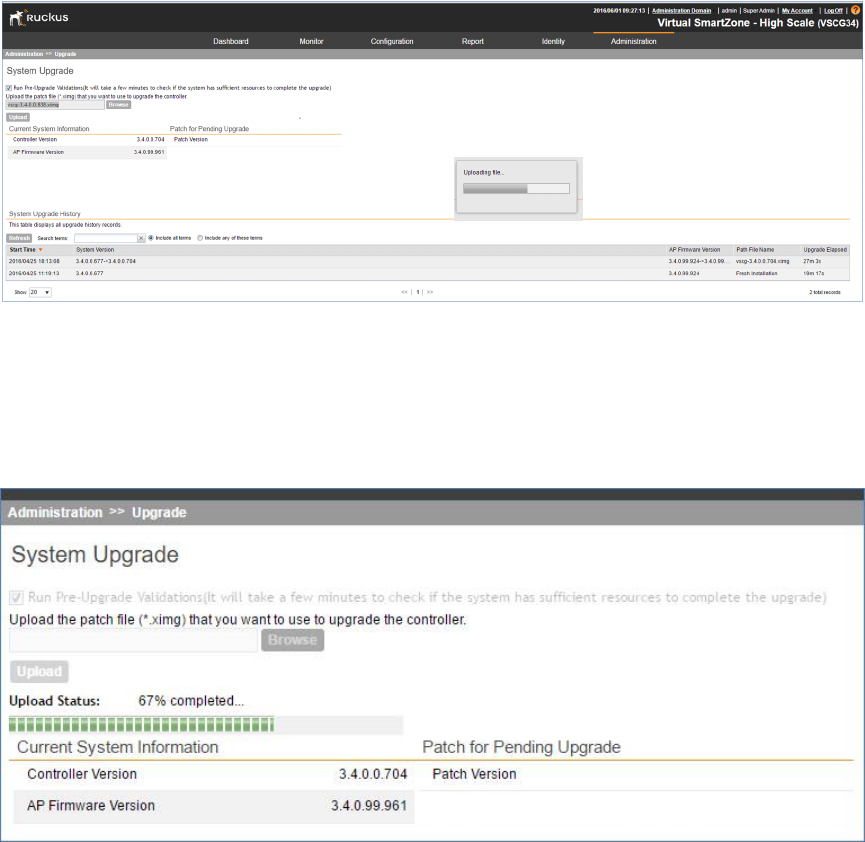Image resolution: width=865 pixels, height=842 pixels.
Task: Click the Start Time sort arrow icon
Action: coord(40,250)
